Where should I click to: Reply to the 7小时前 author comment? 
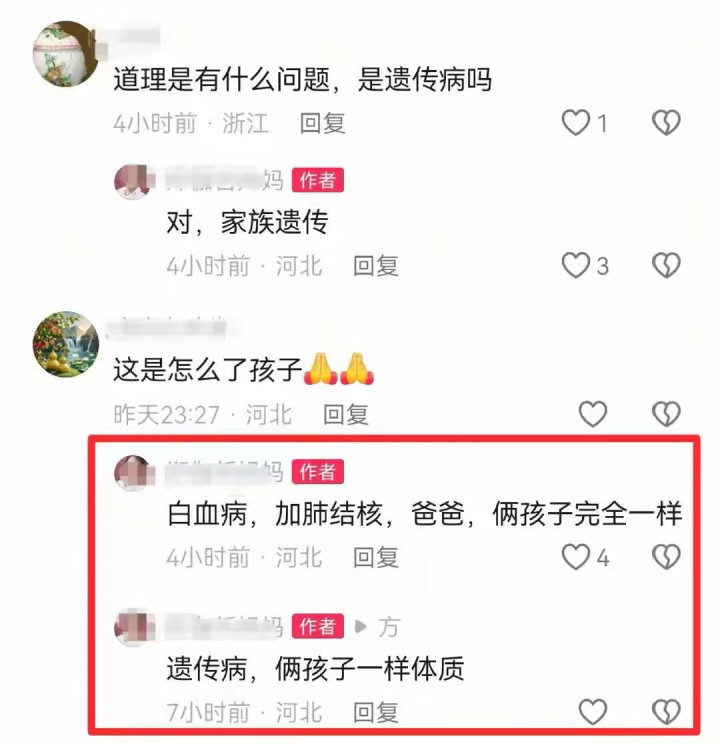(375, 713)
